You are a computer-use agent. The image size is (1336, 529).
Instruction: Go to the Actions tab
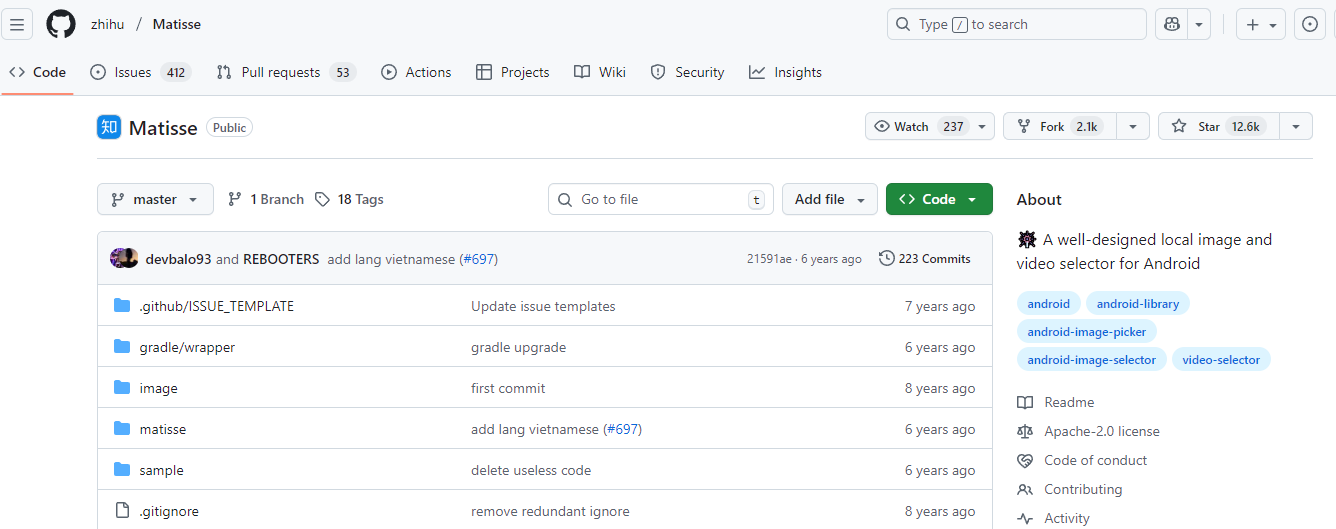pos(416,72)
